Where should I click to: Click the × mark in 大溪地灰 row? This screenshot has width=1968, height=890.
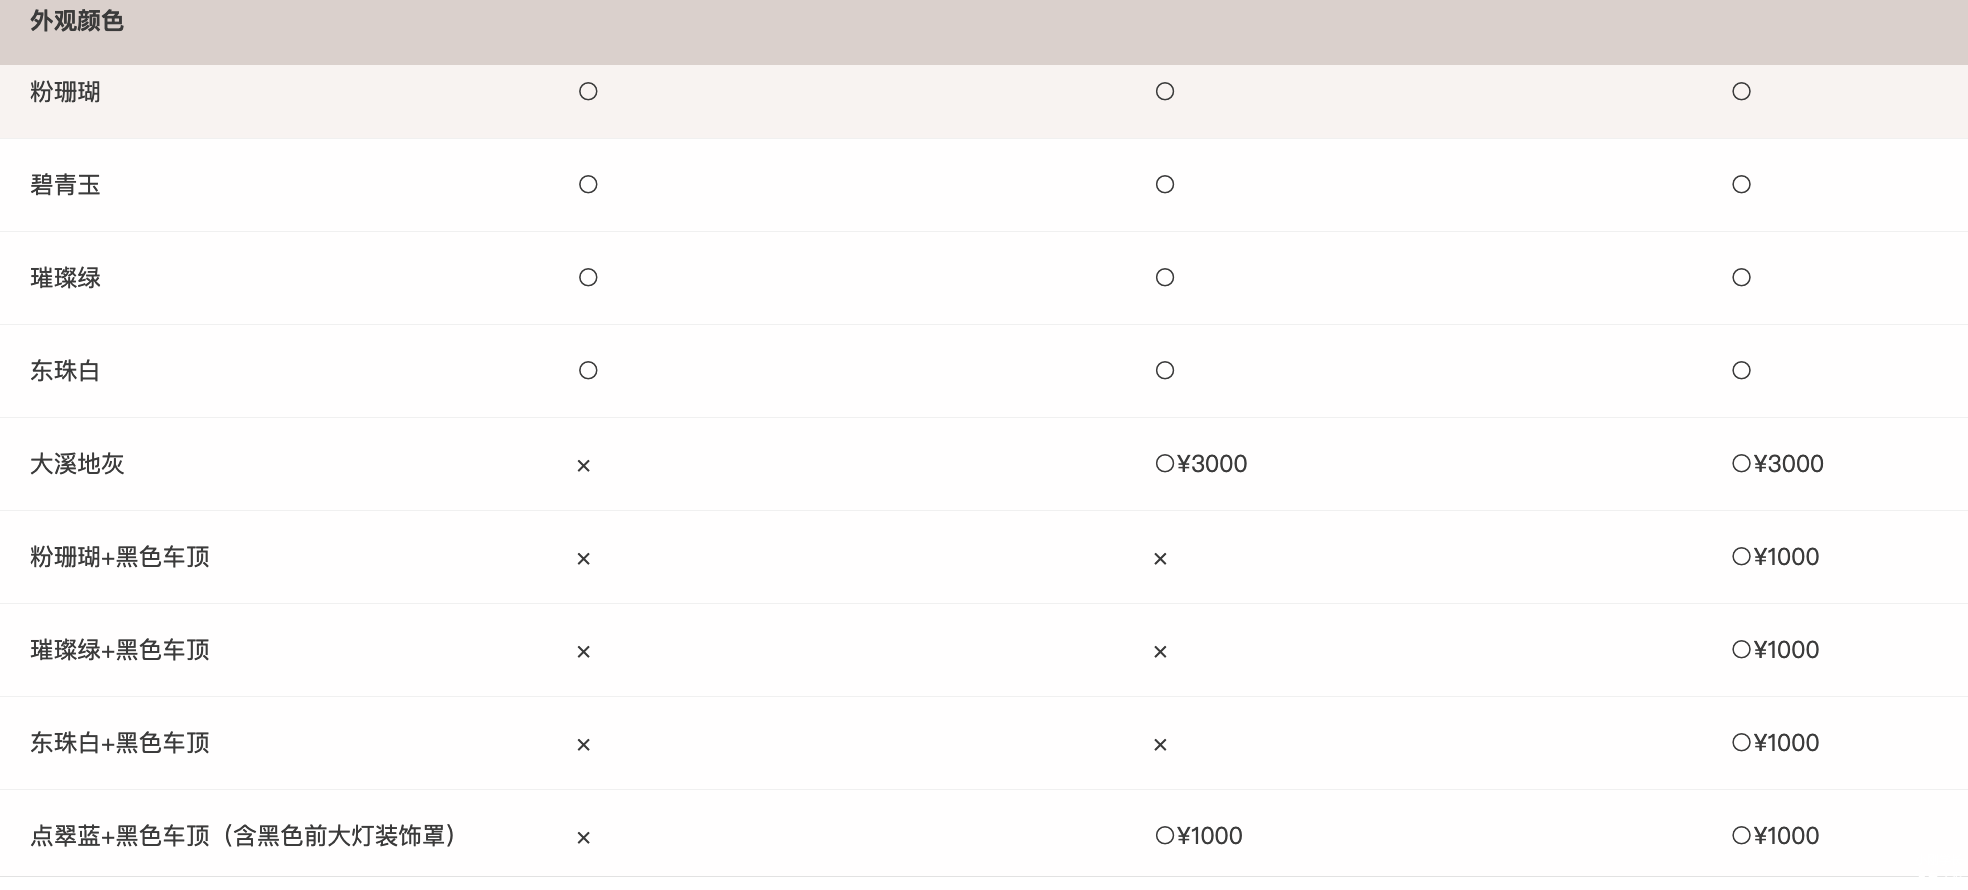[584, 466]
